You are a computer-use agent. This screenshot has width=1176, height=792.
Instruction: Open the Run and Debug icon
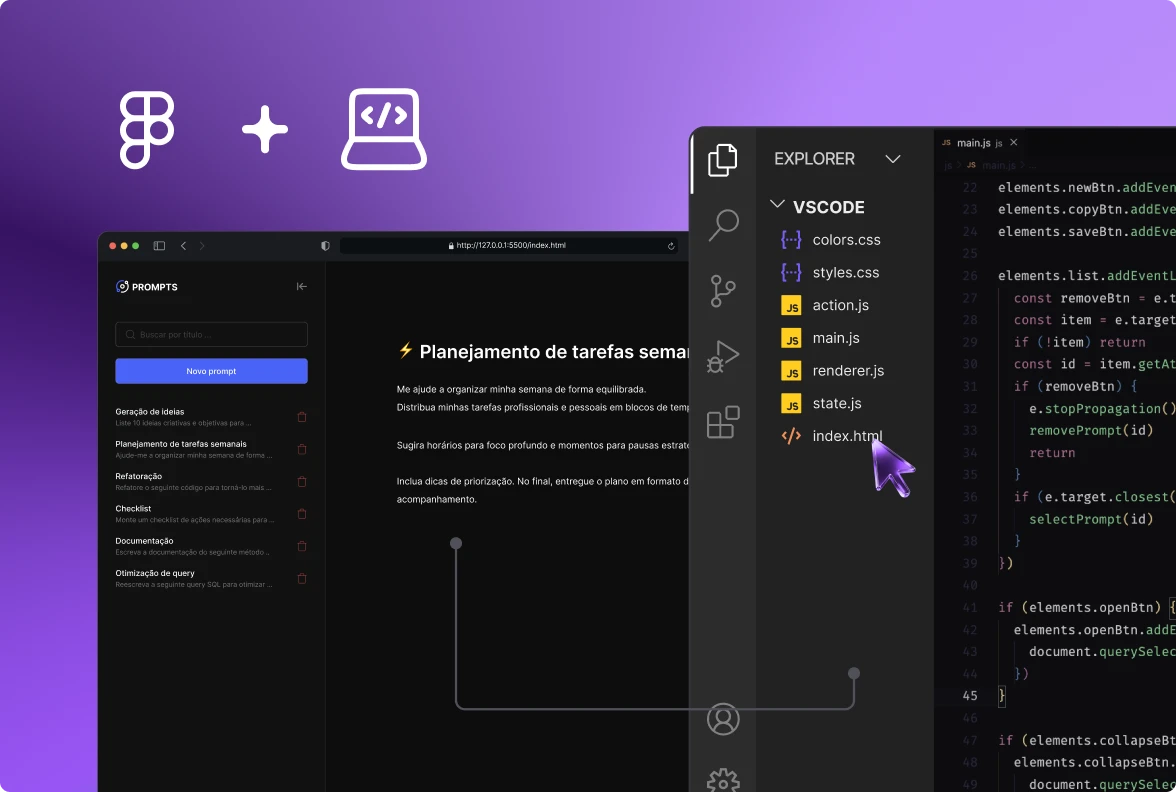coord(723,356)
